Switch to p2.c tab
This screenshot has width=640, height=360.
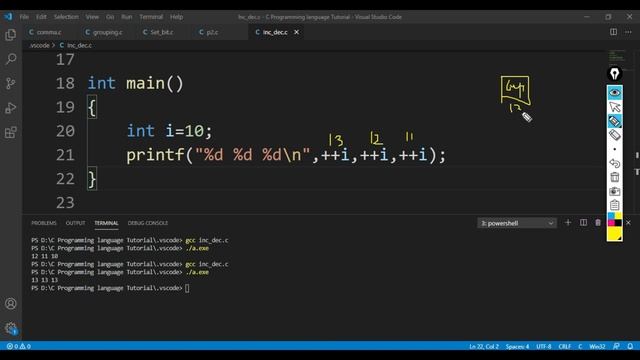[212, 32]
